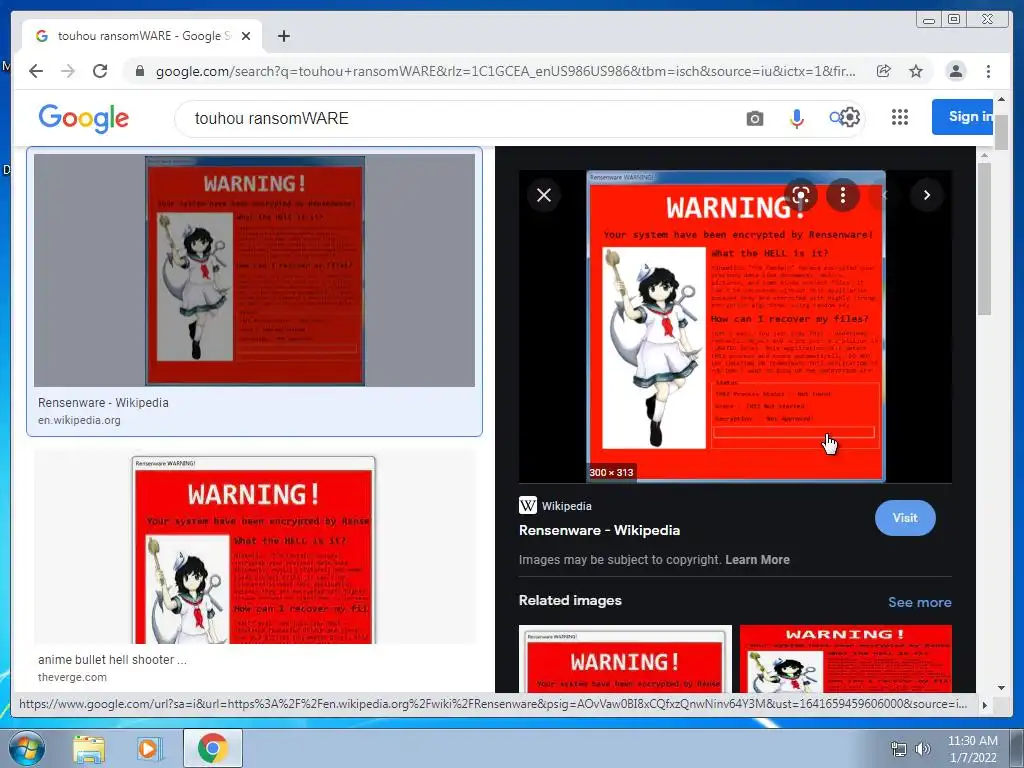This screenshot has width=1024, height=768.
Task: Sign in to Google account
Action: pos(963,117)
